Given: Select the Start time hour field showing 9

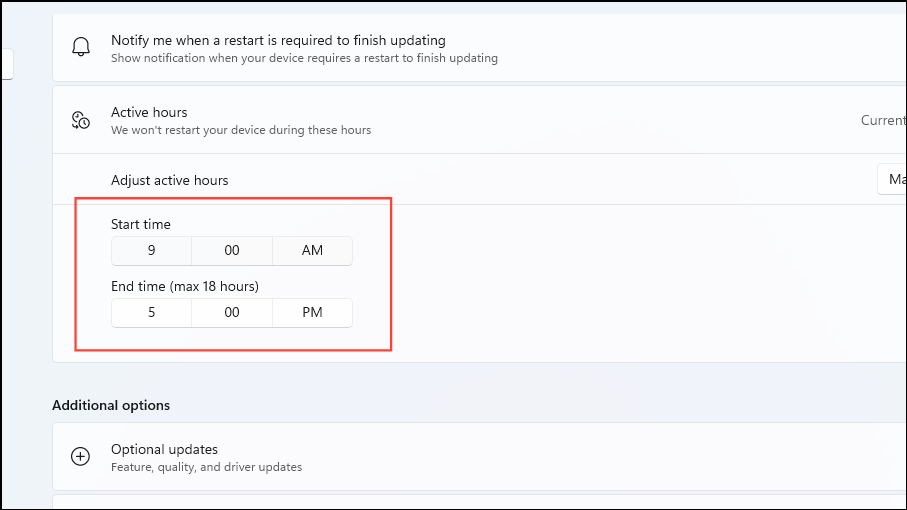Looking at the screenshot, I should [x=151, y=250].
